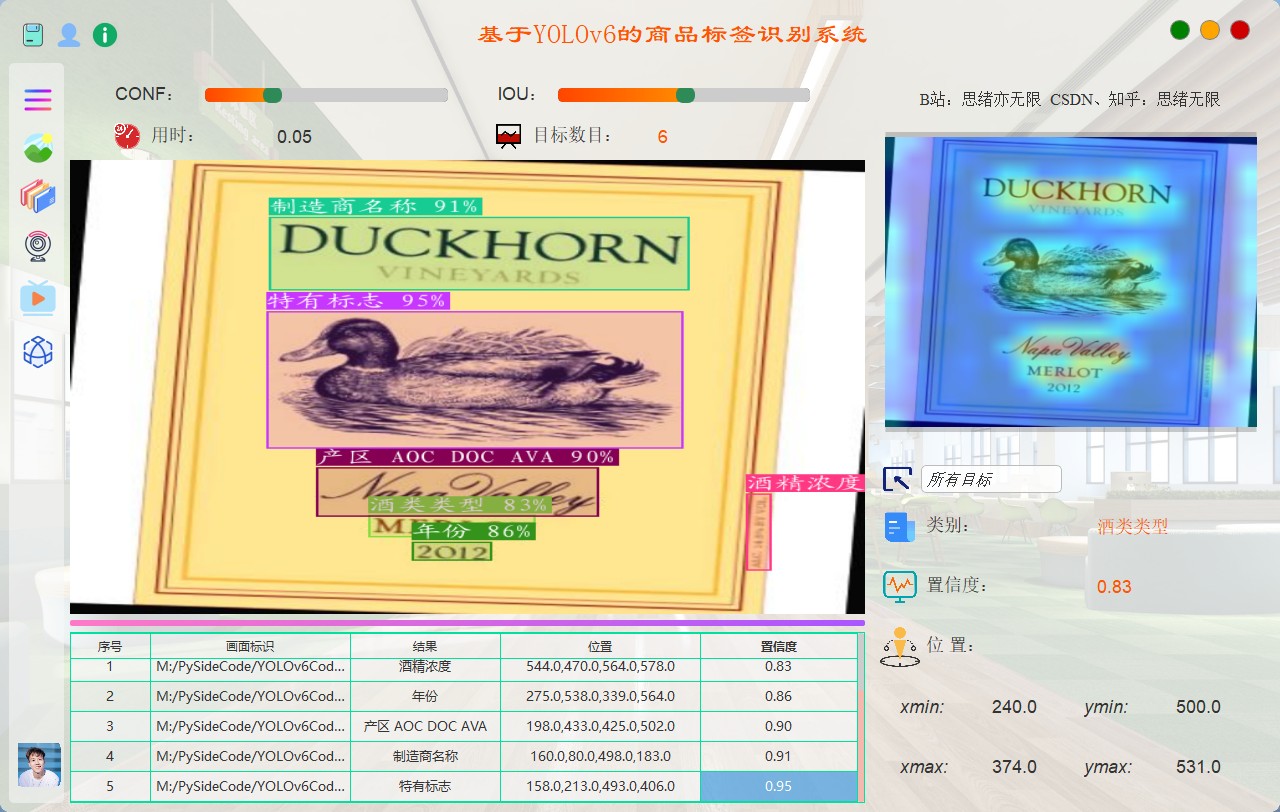
Task: Click row number 2 cell
Action: click(110, 696)
